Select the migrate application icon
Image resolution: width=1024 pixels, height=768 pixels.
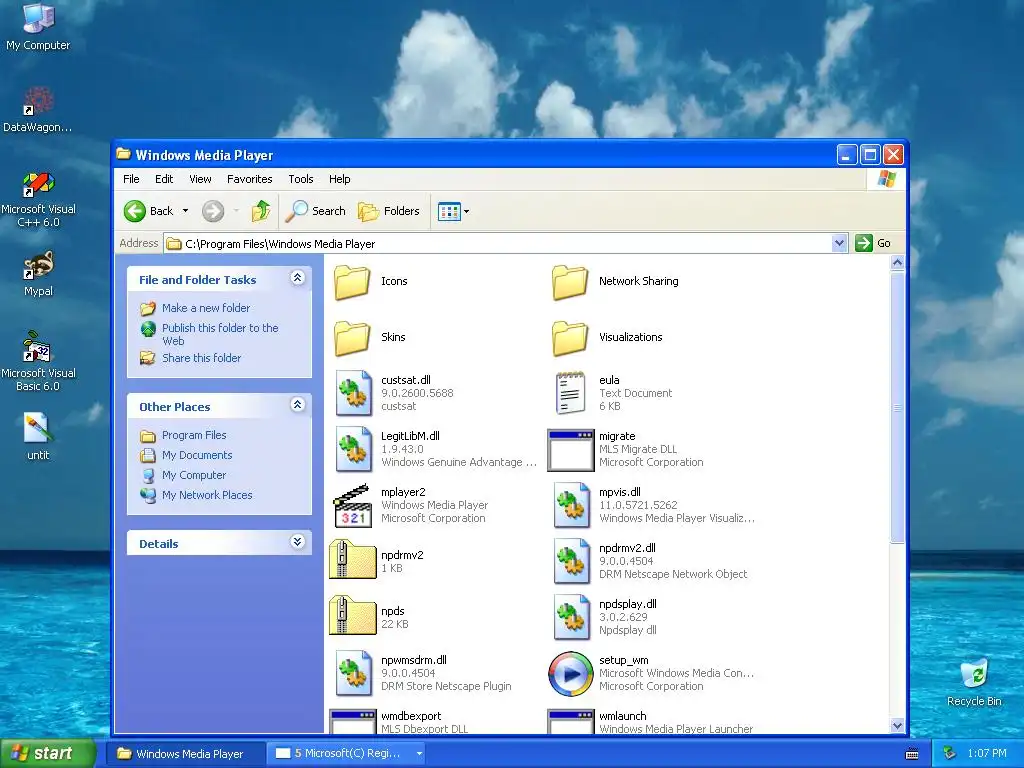coord(571,450)
